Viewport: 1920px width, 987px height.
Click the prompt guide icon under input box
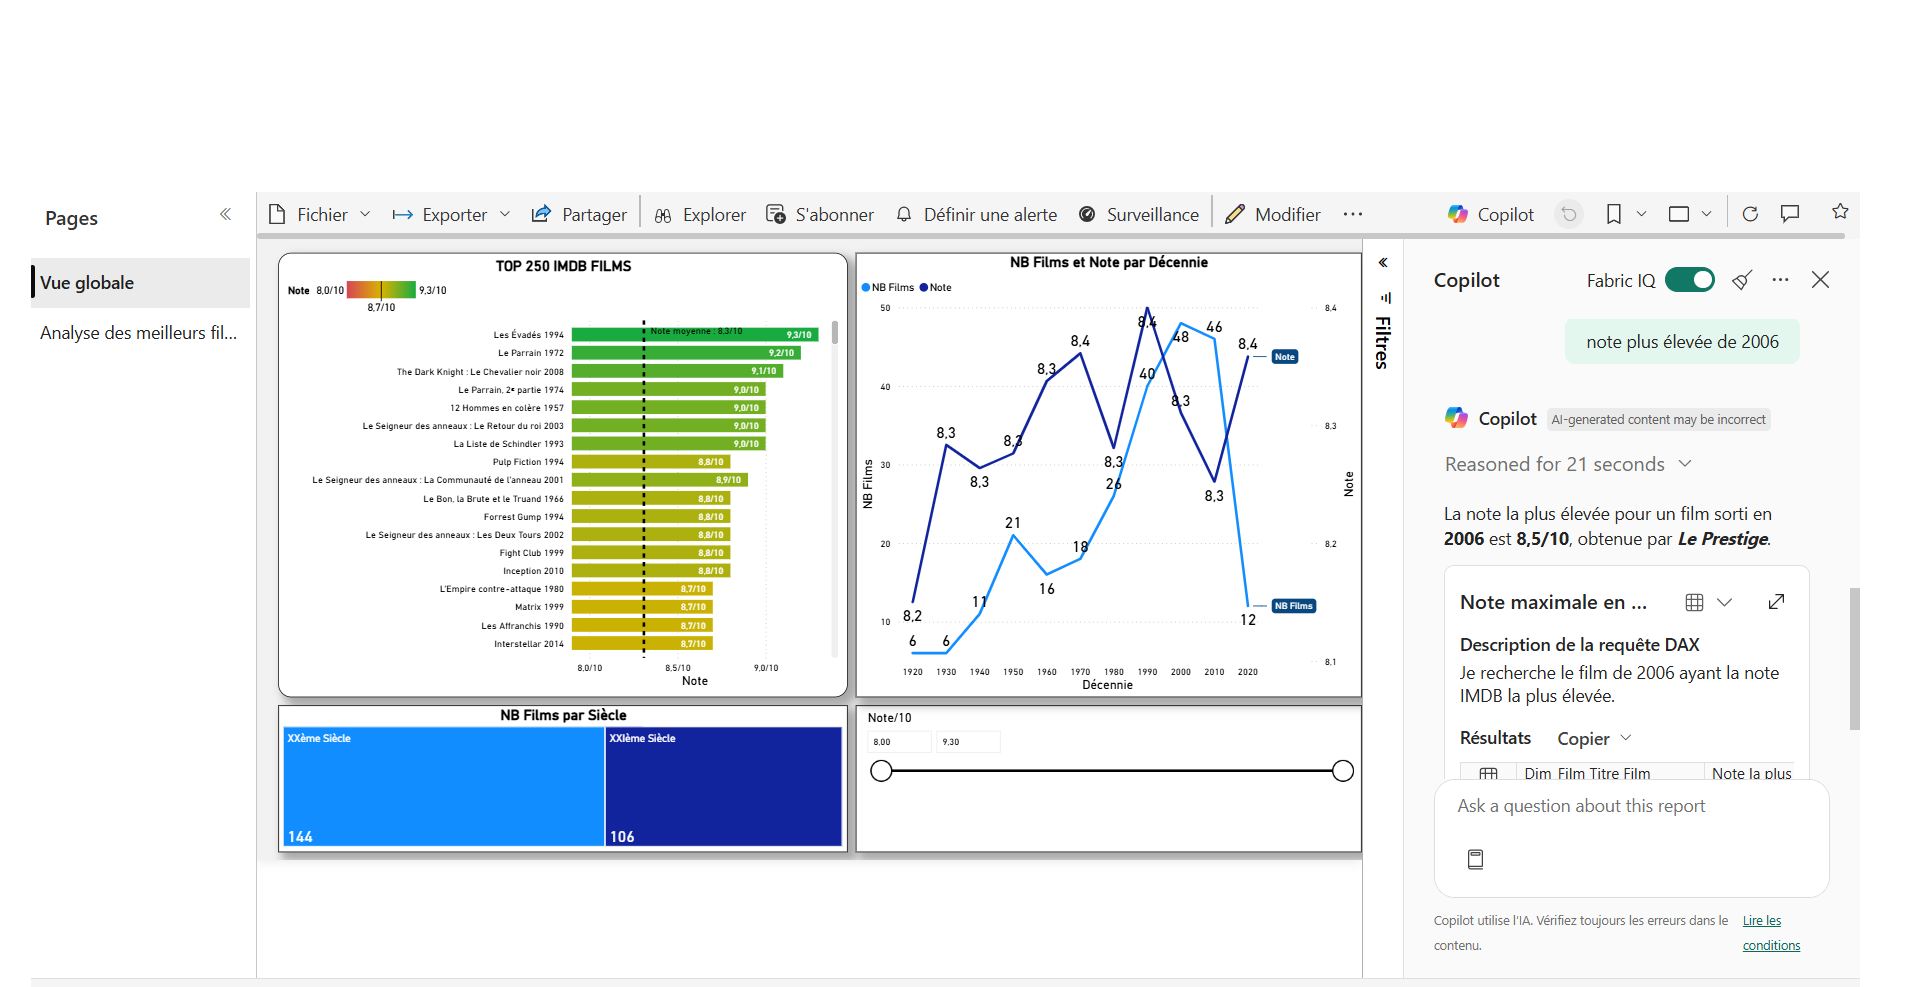pos(1475,859)
